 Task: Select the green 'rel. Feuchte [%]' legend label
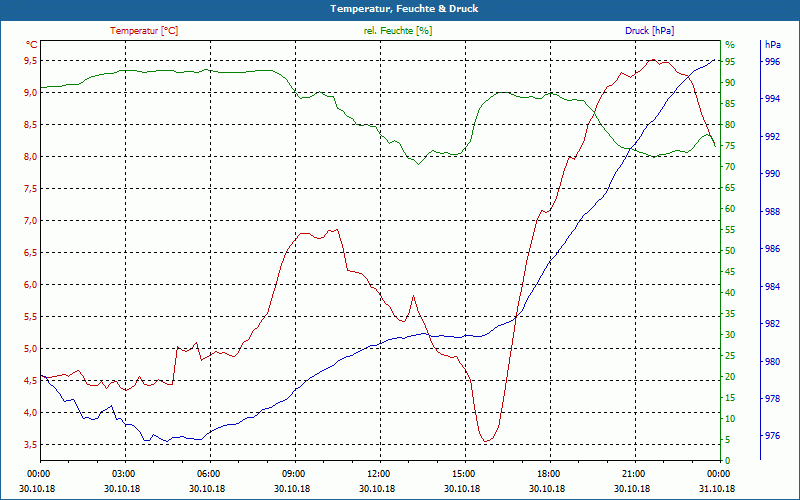click(398, 31)
